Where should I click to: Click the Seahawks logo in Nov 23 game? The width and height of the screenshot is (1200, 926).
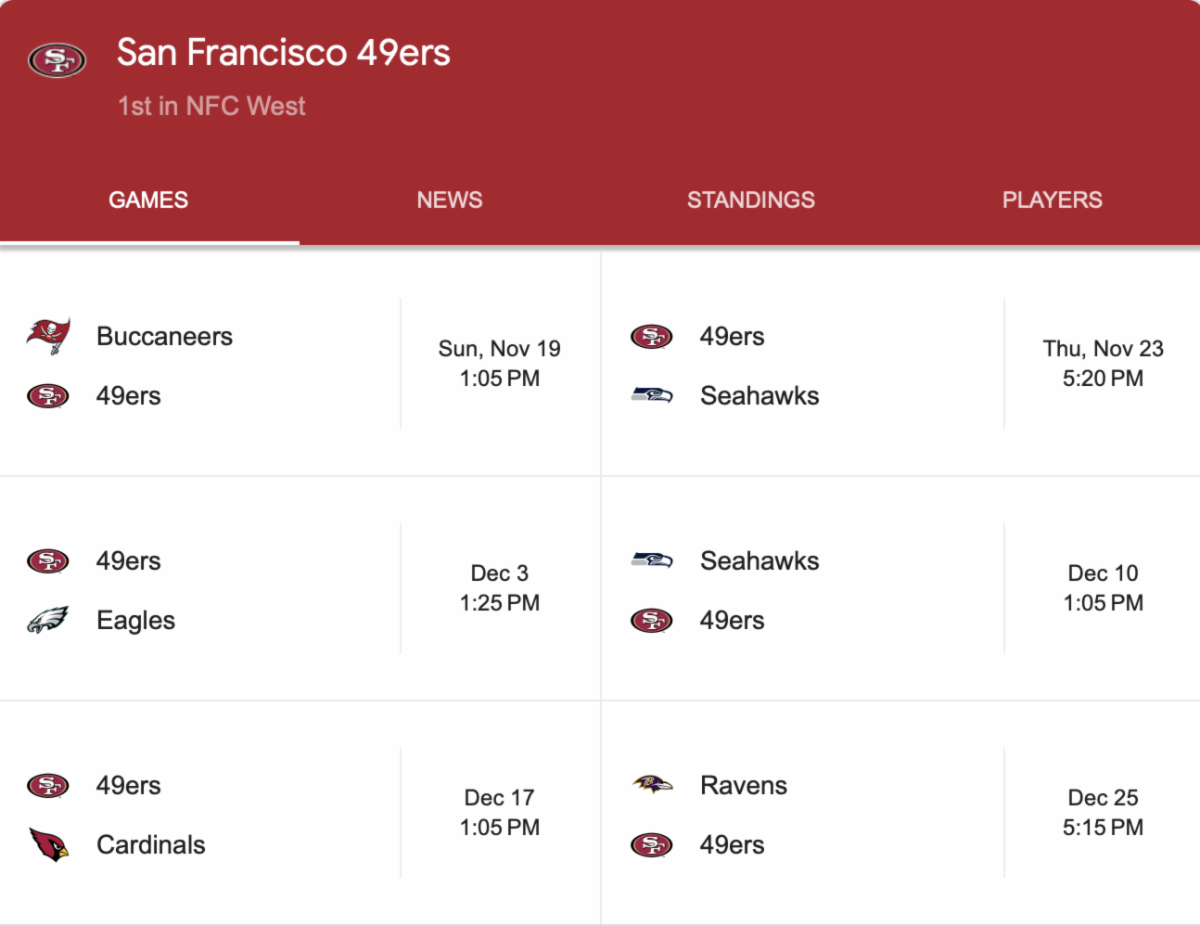click(x=652, y=395)
